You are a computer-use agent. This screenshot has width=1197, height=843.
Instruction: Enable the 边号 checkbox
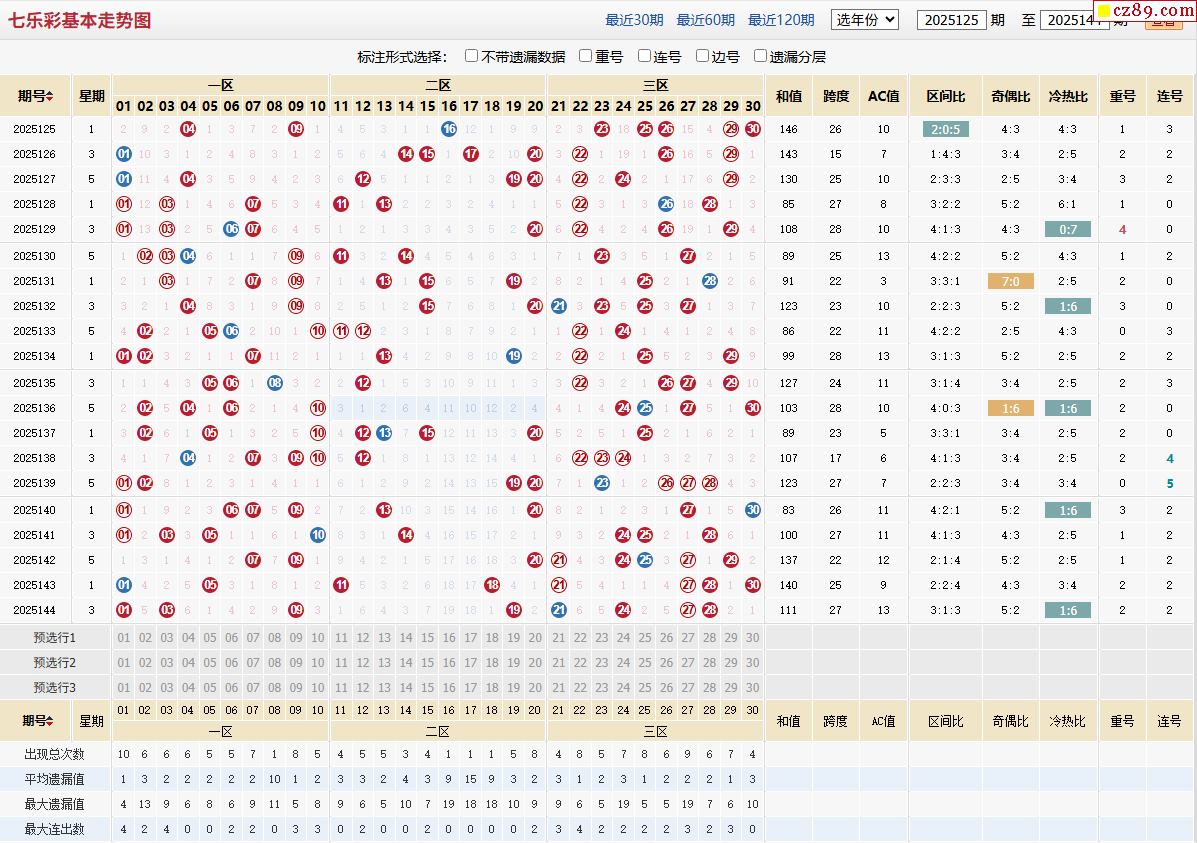(x=702, y=57)
